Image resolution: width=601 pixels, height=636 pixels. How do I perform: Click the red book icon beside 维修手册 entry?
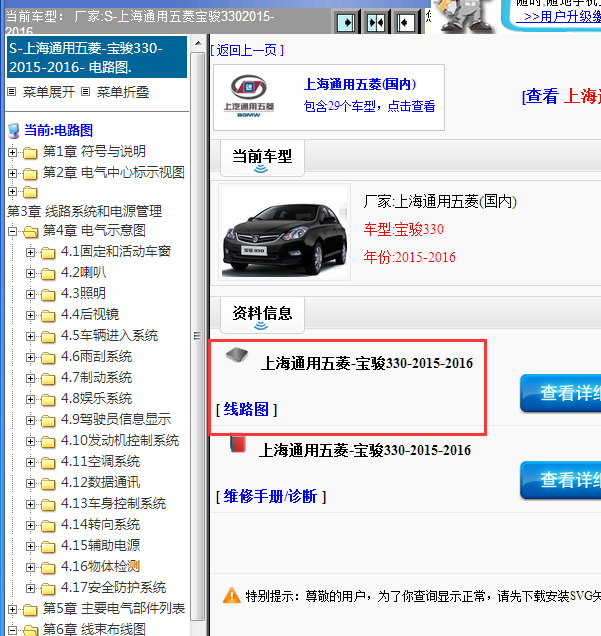[238, 443]
